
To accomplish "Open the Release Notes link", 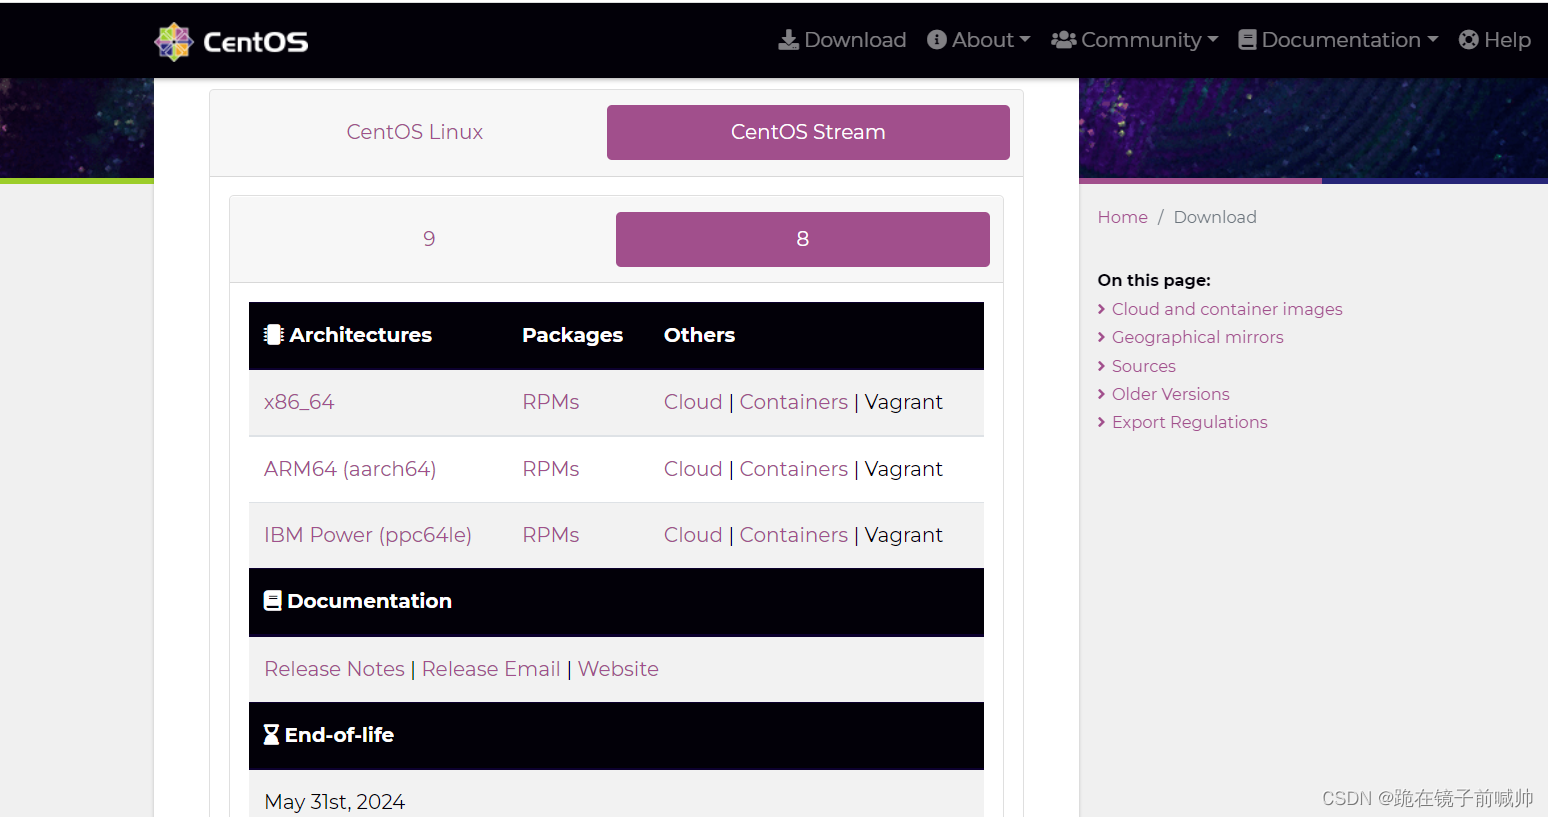I will (x=334, y=669).
